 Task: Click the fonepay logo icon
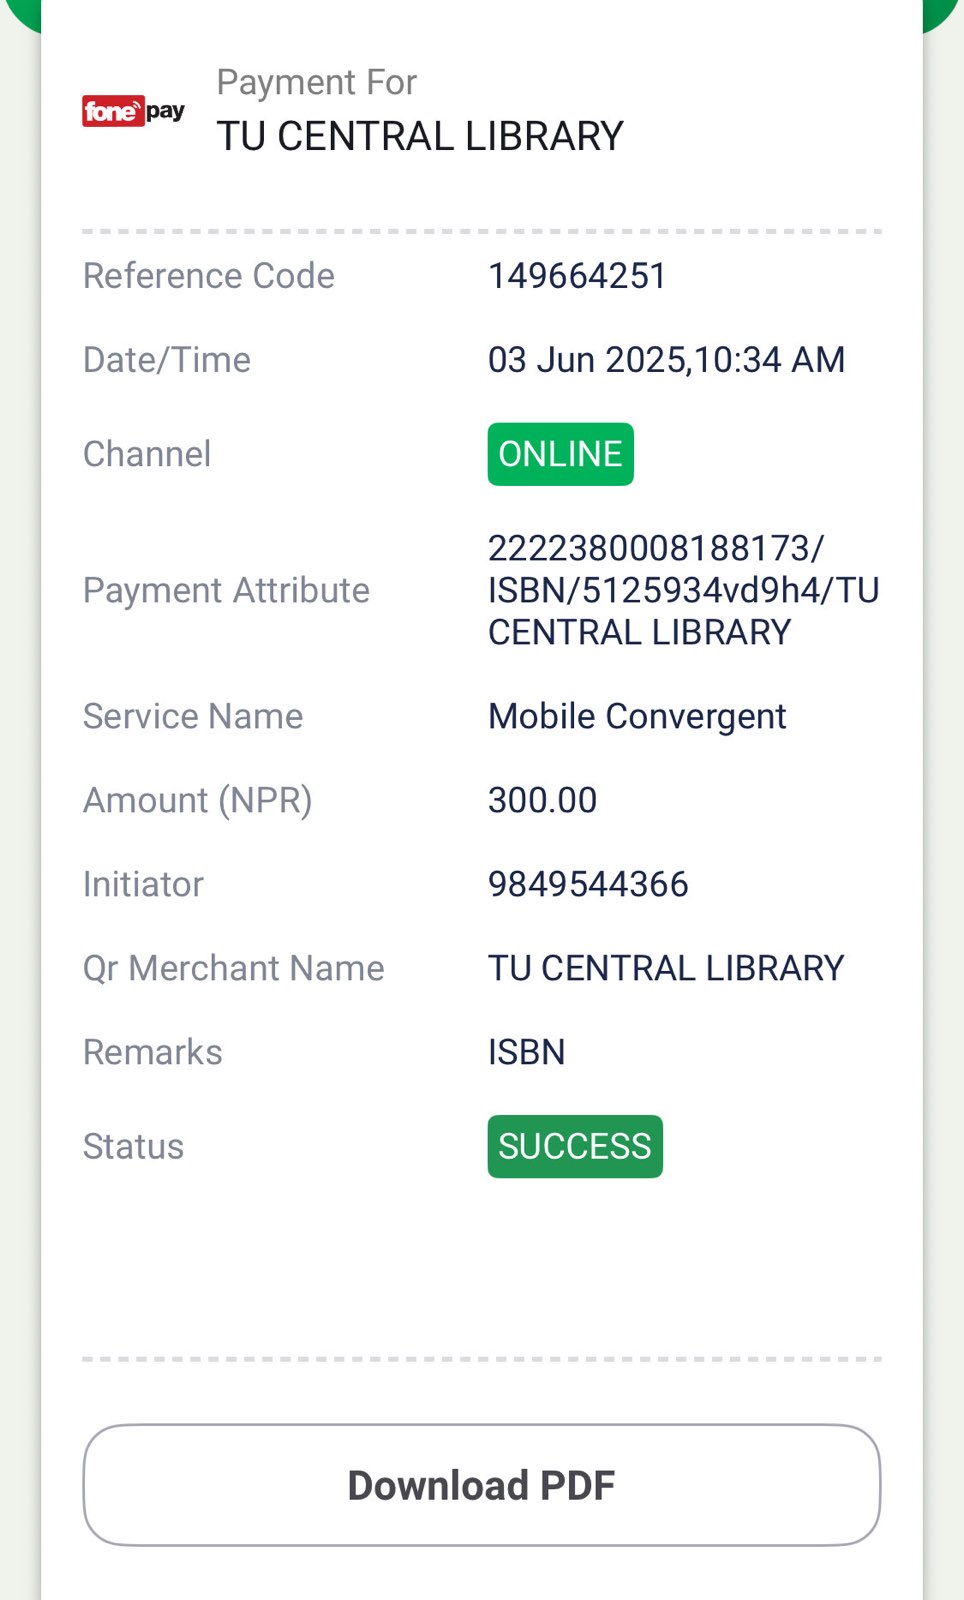pos(133,111)
